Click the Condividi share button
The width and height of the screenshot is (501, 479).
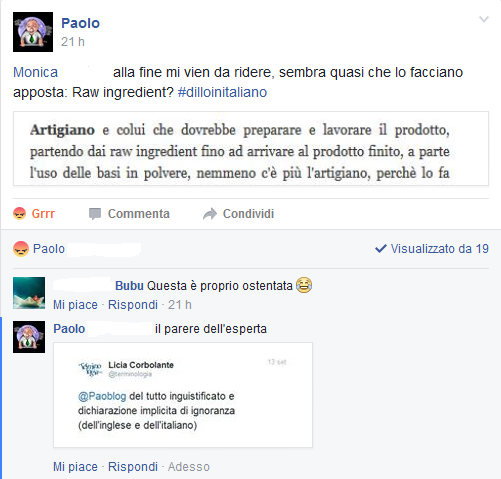[x=238, y=214]
